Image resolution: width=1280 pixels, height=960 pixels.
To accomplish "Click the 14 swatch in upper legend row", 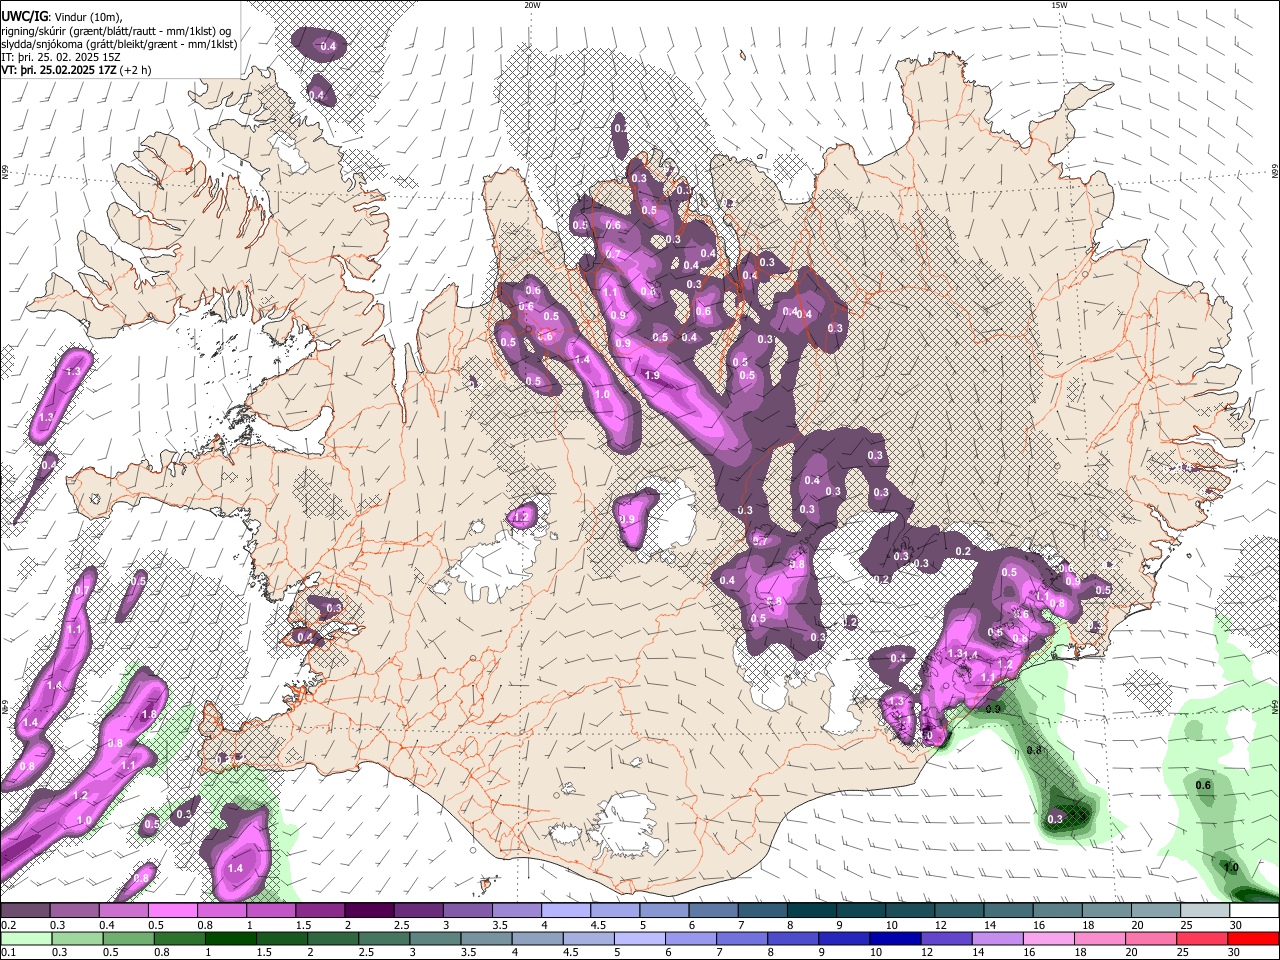I will point(1007,911).
